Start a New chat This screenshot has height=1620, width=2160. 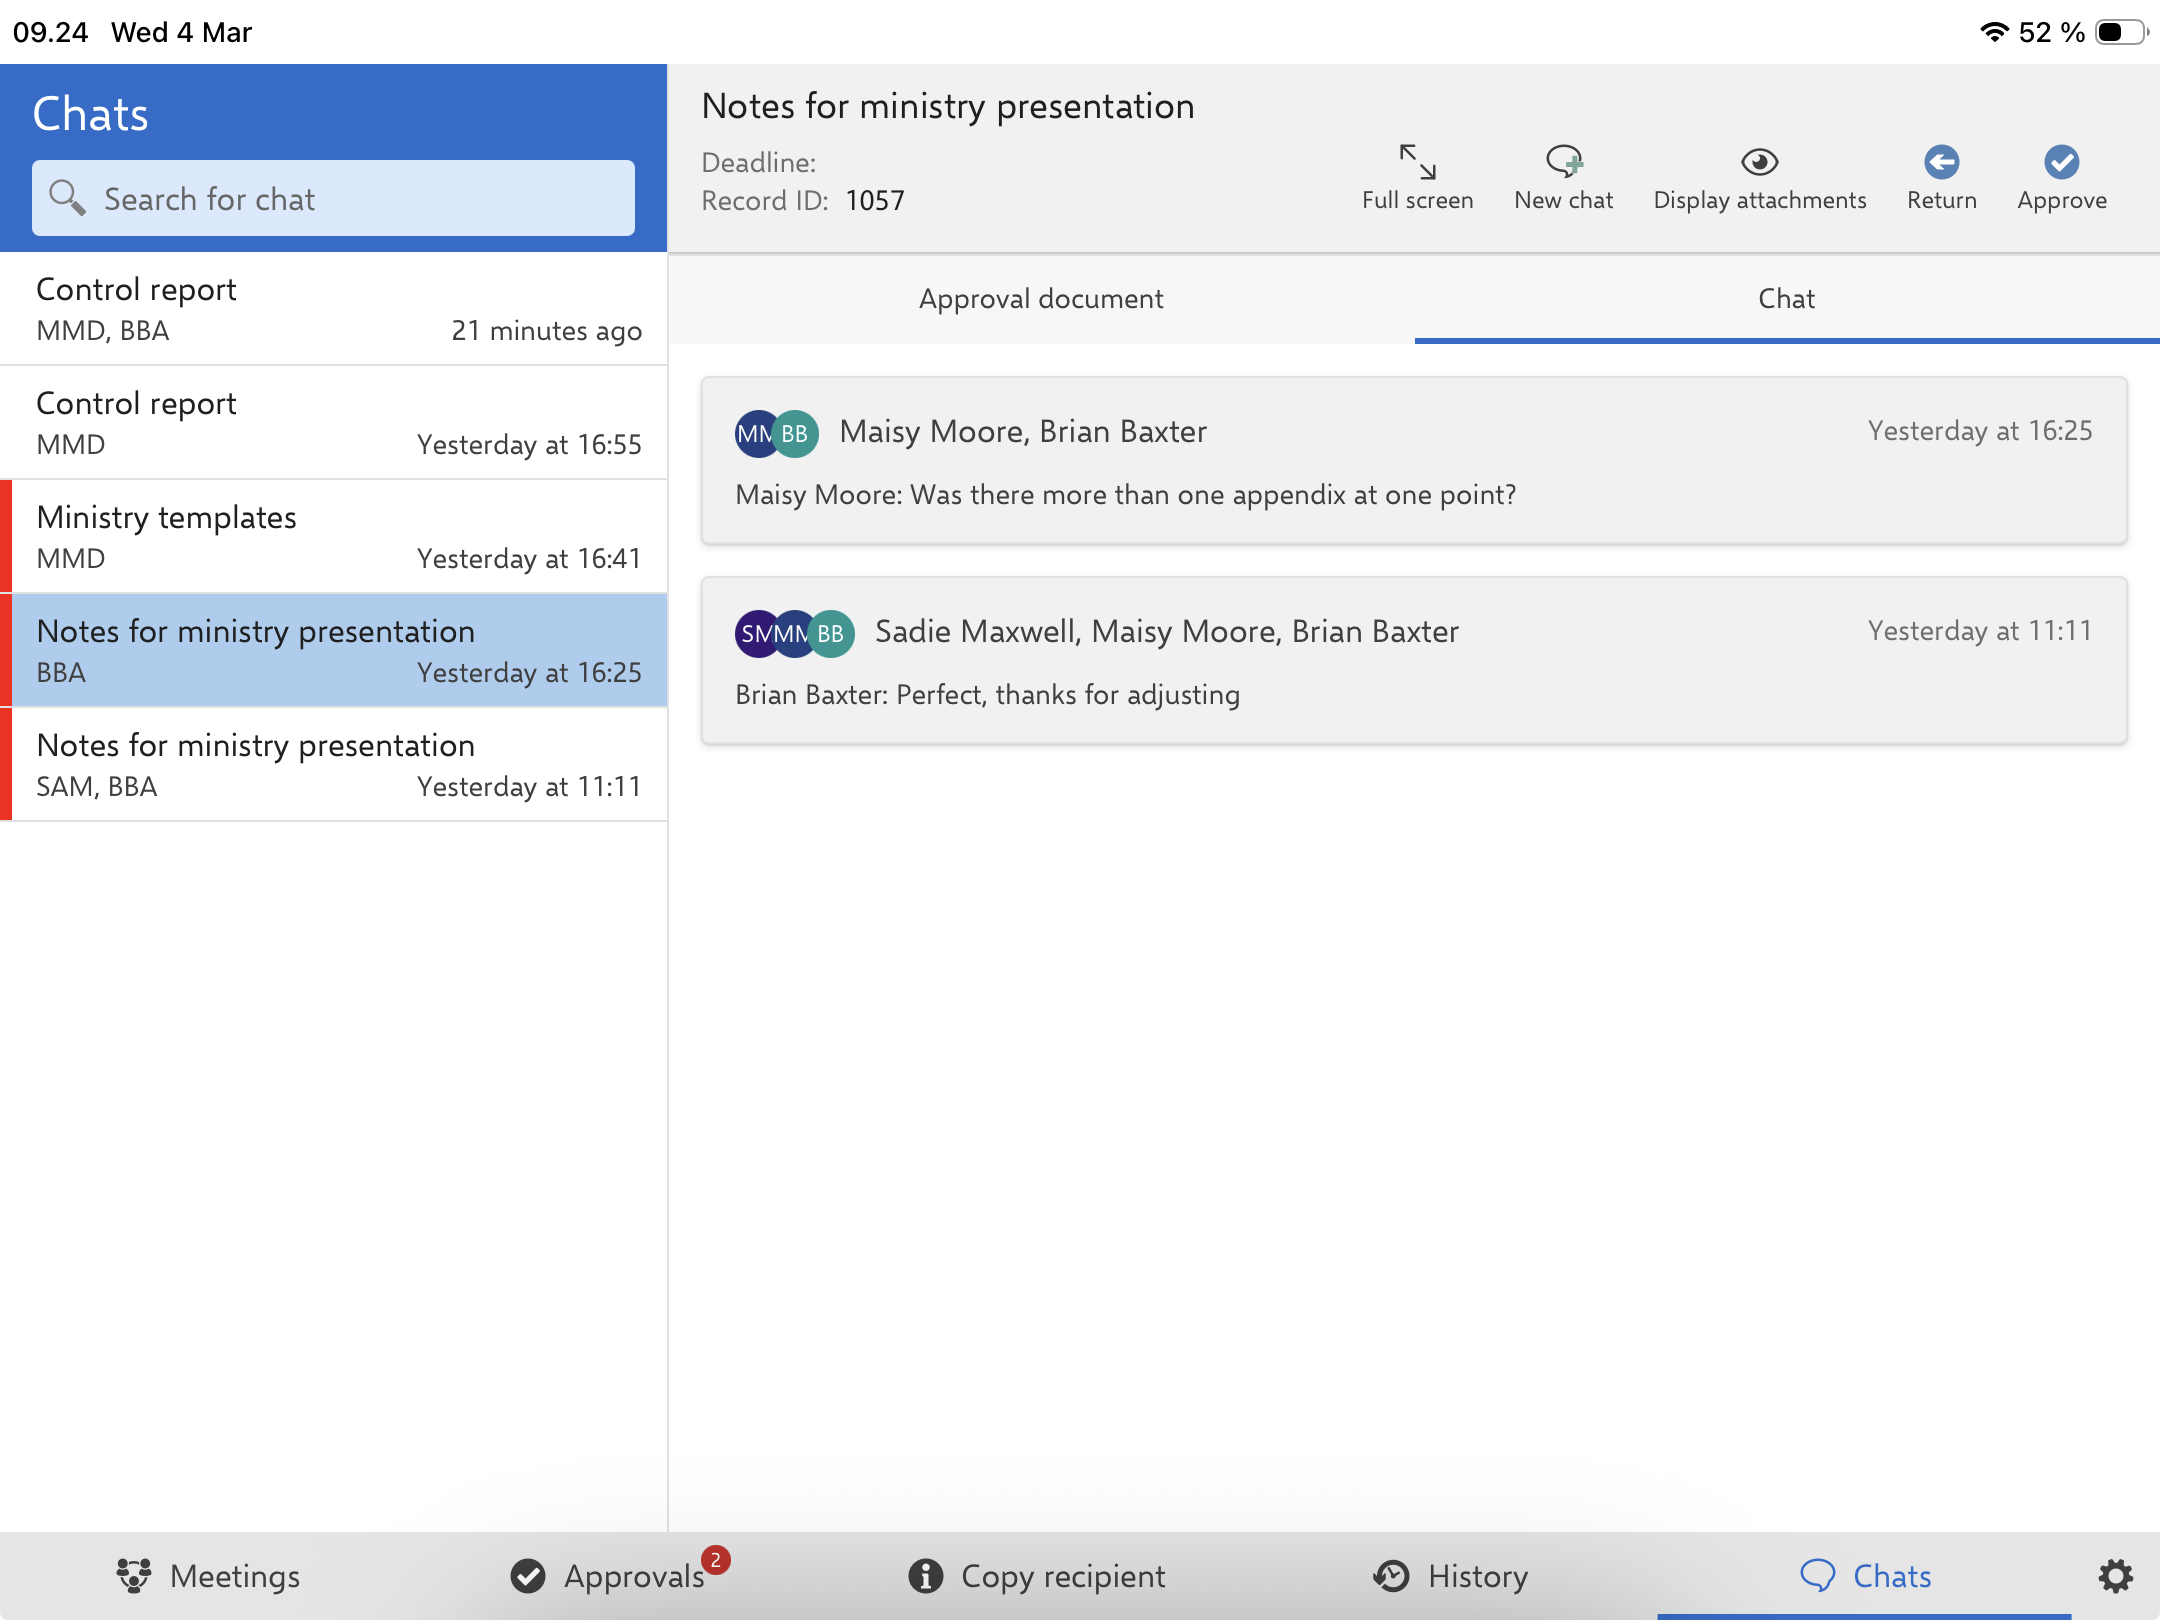(x=1564, y=177)
